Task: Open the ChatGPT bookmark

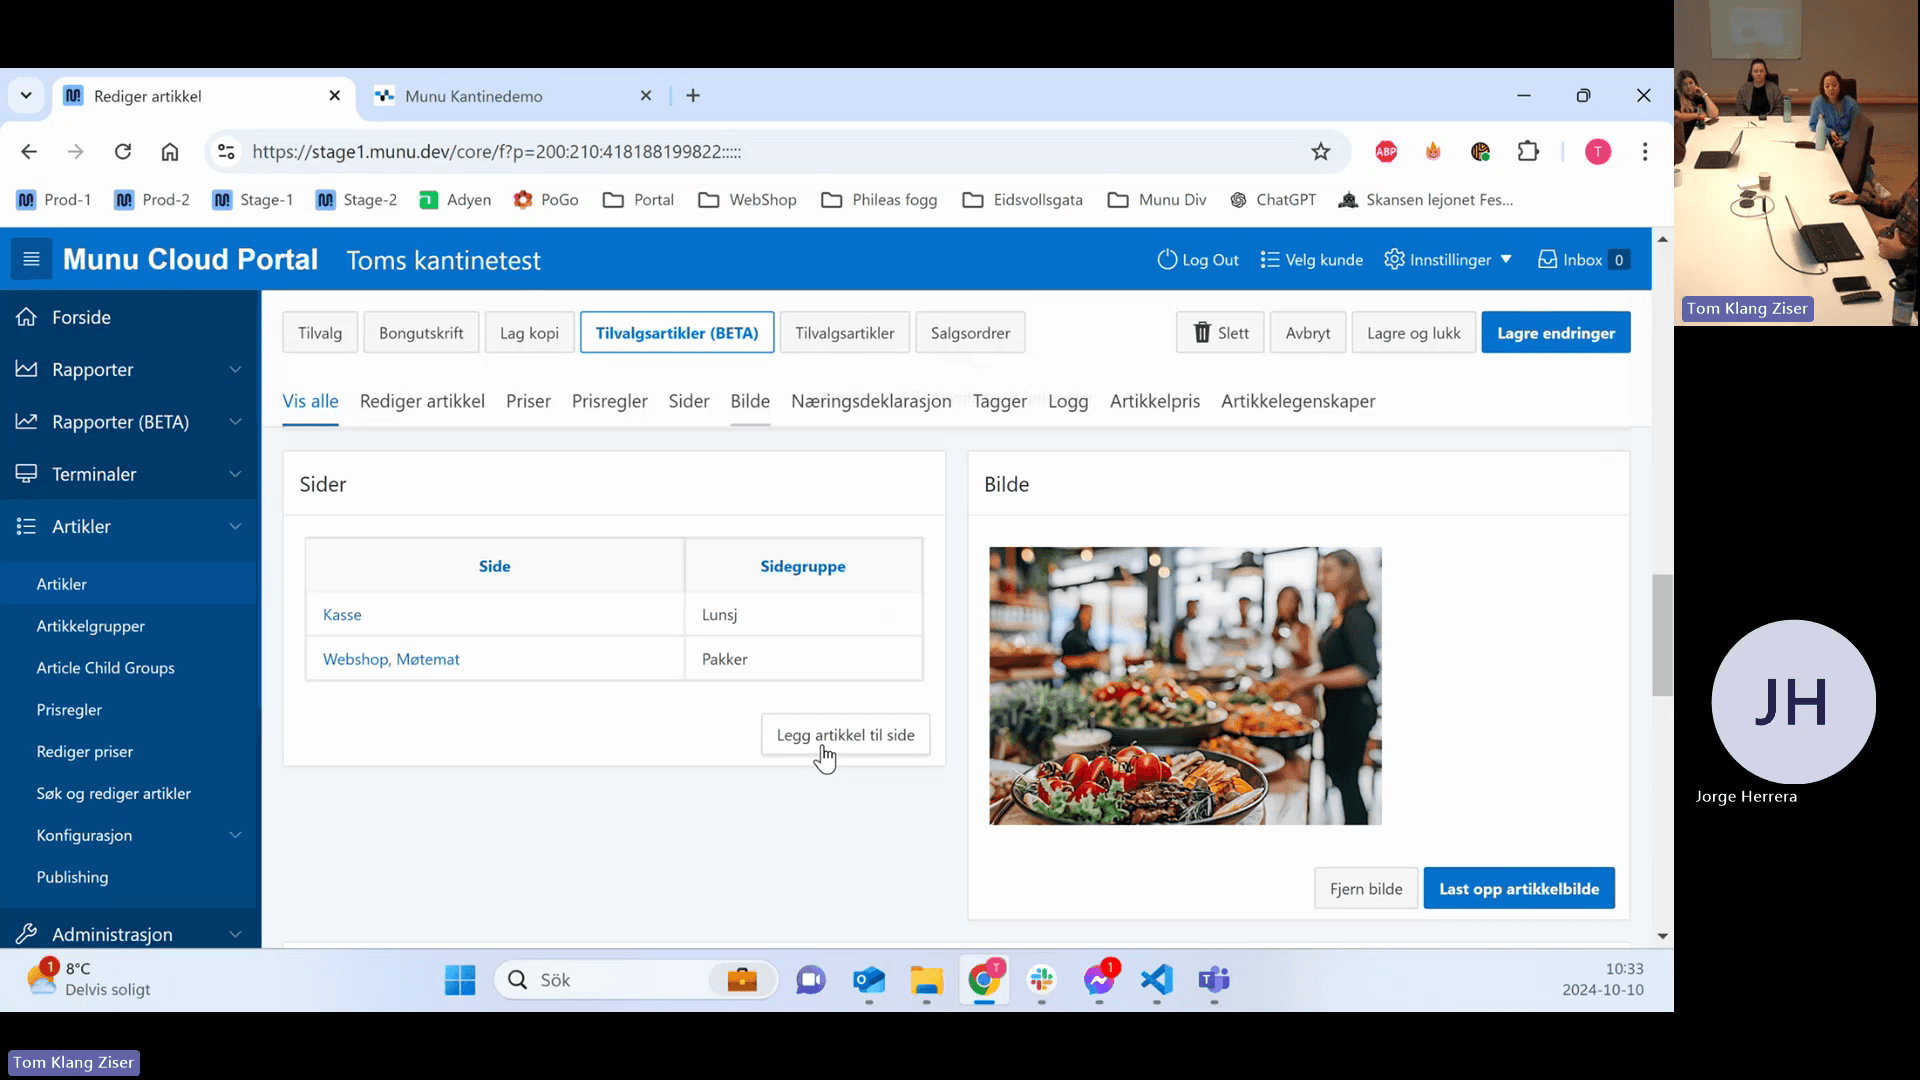Action: point(1273,200)
